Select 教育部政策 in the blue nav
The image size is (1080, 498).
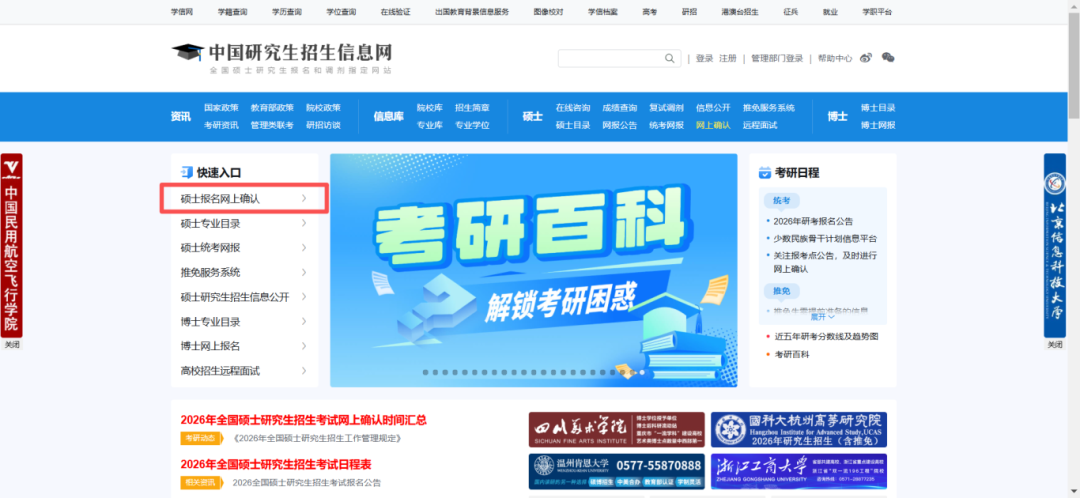[x=272, y=108]
